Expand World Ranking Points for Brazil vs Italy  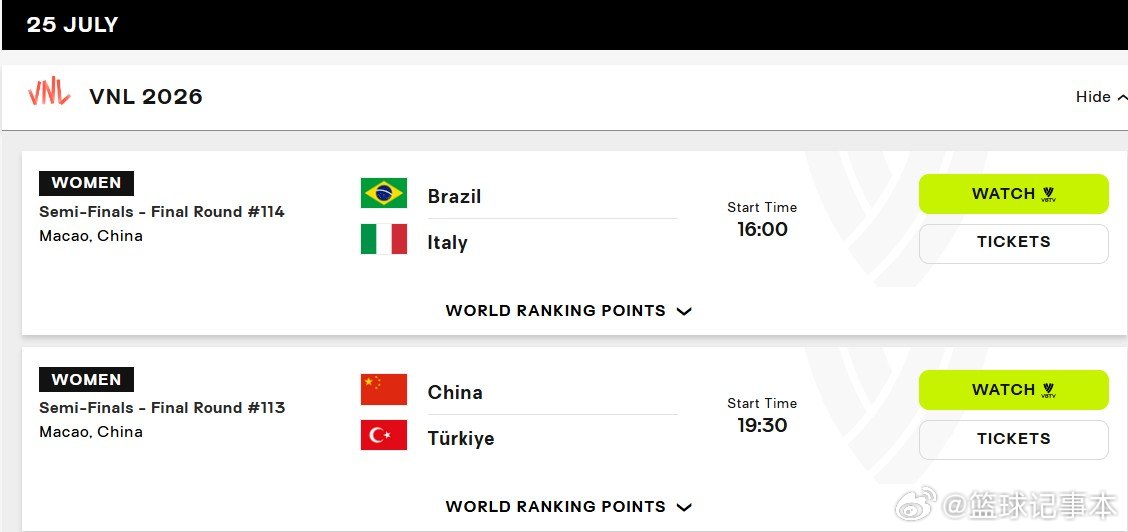568,311
